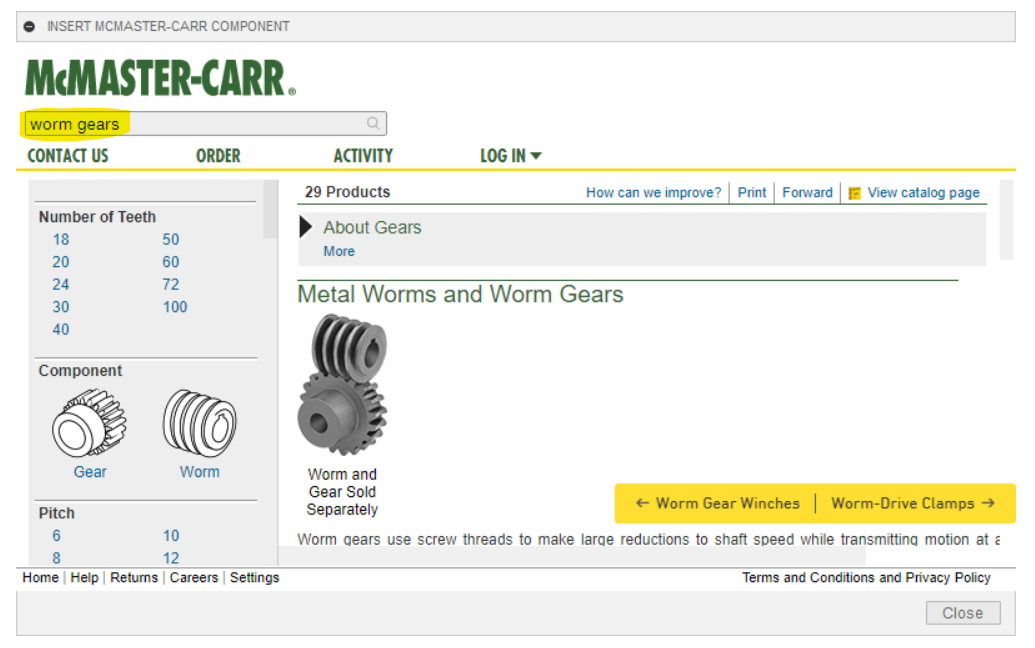
Task: Filter Number of Teeth 50
Action: point(171,240)
